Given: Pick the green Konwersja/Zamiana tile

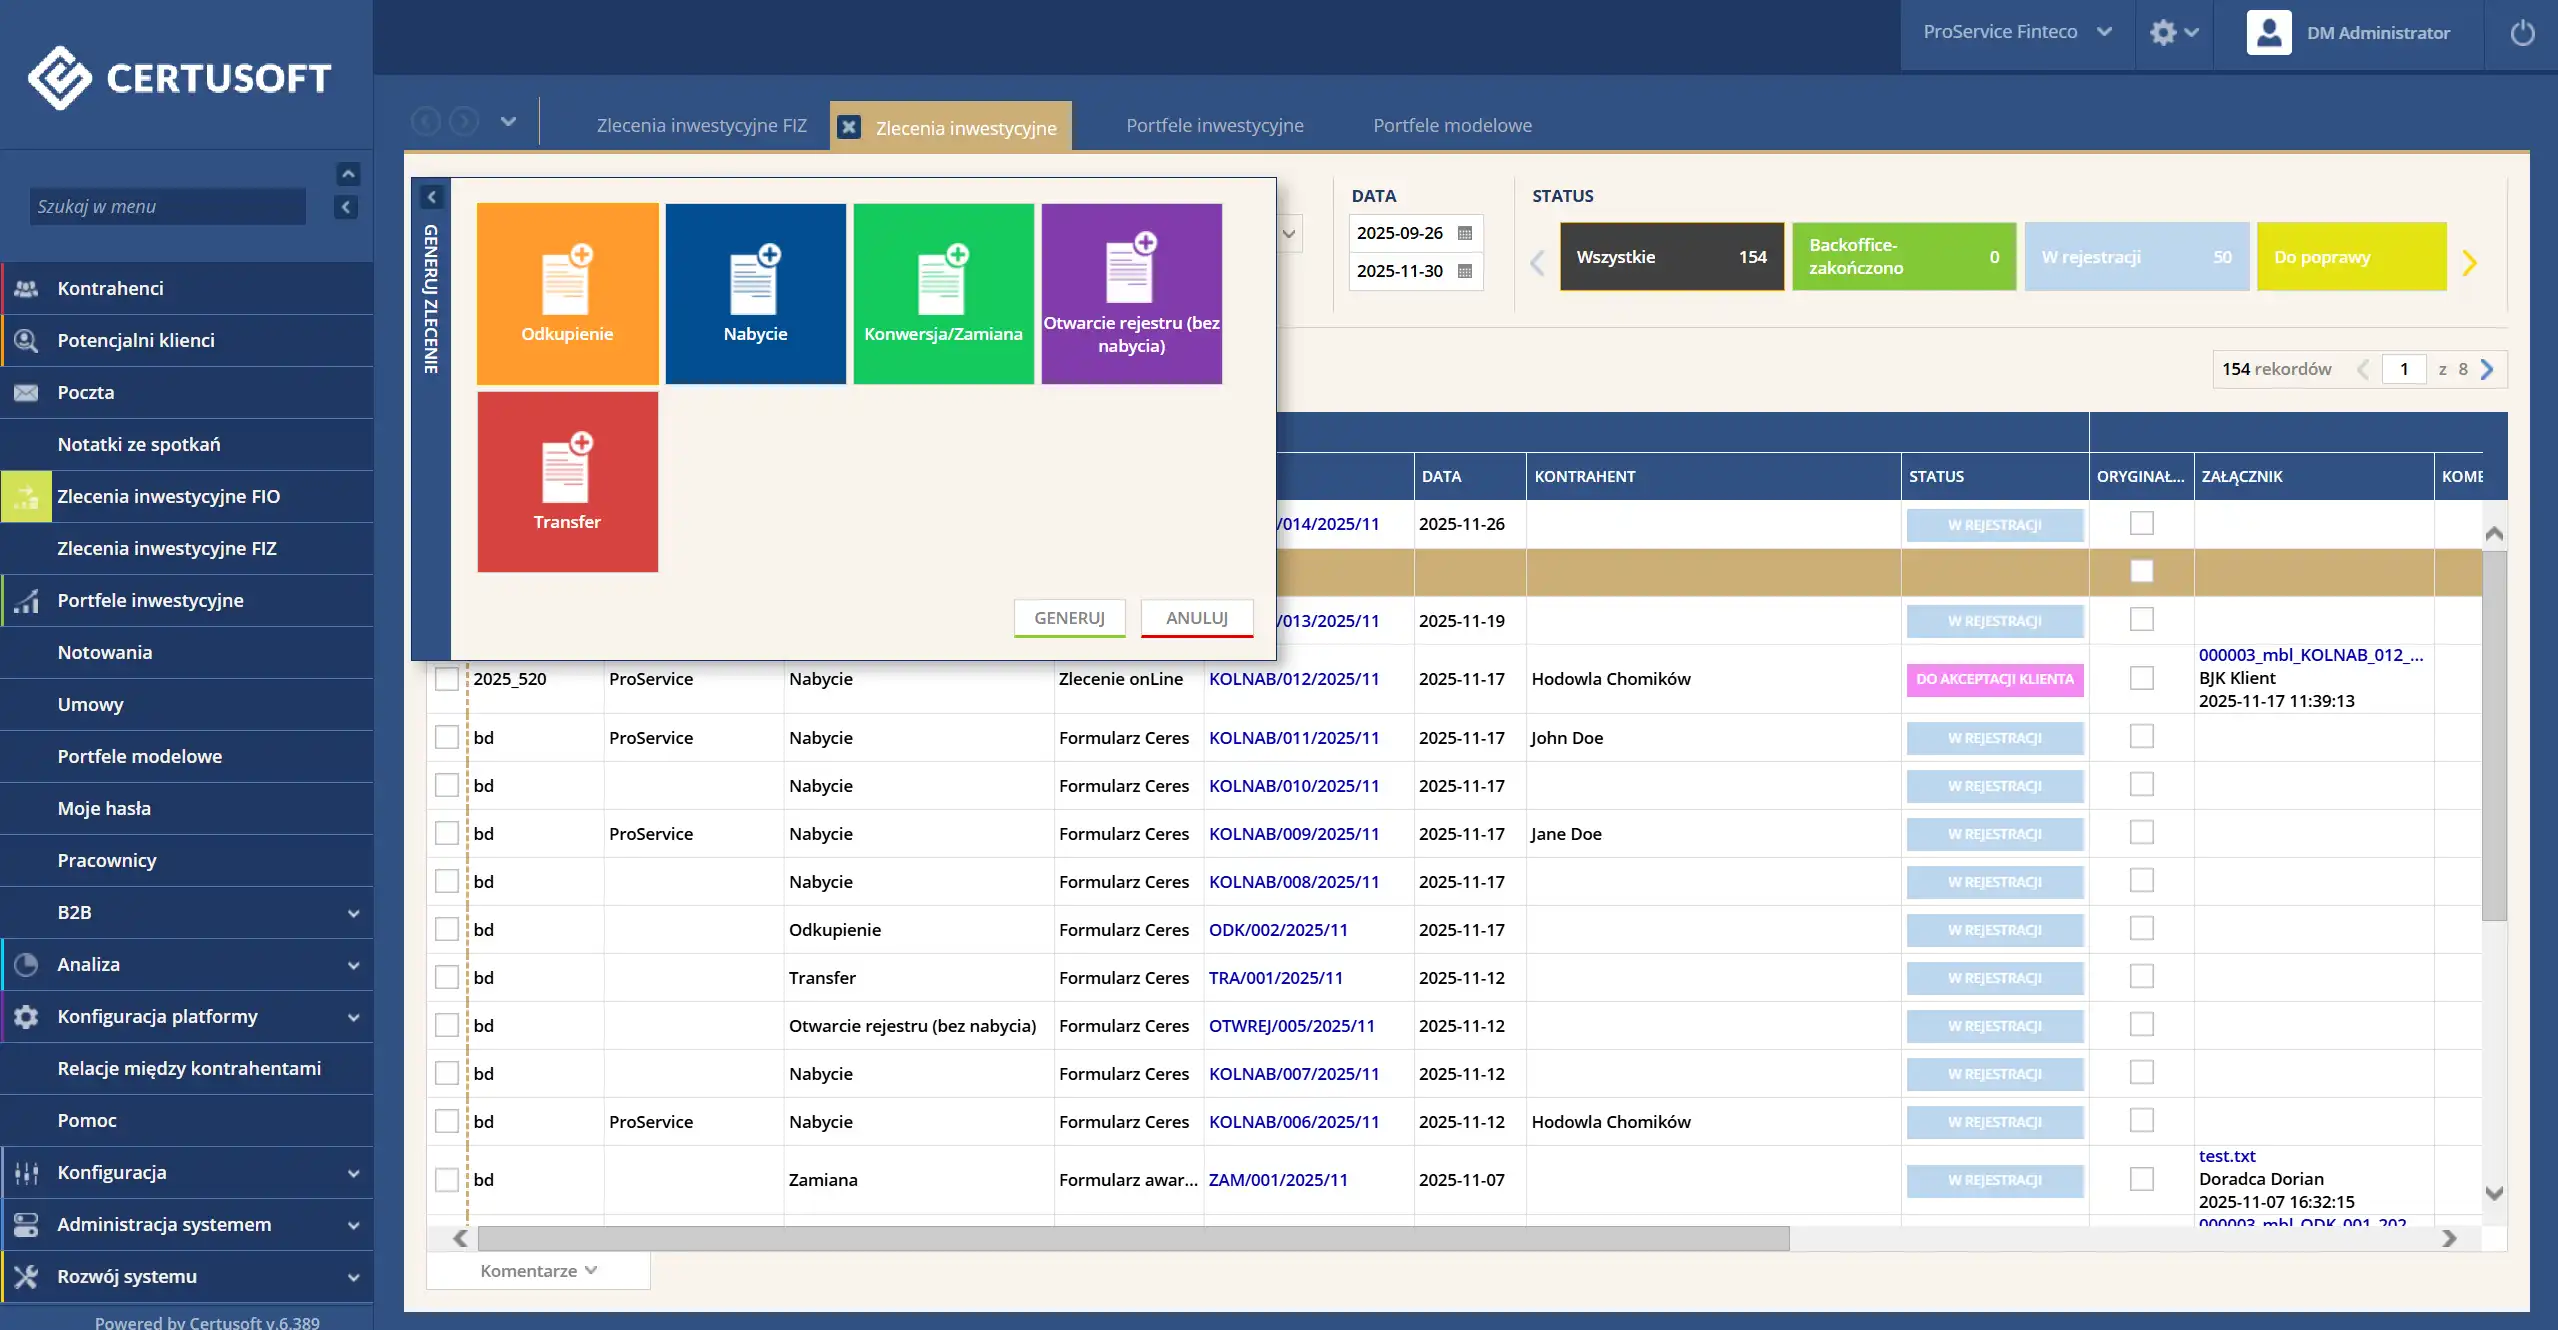Looking at the screenshot, I should click(x=943, y=293).
